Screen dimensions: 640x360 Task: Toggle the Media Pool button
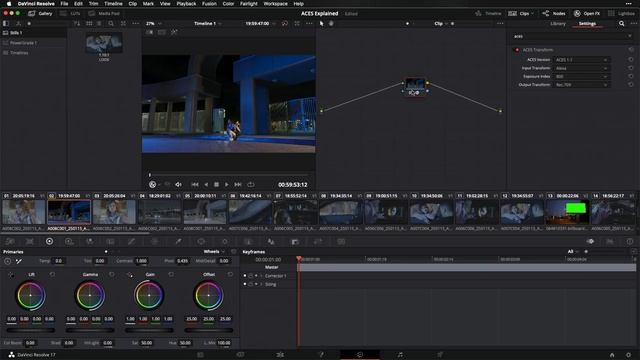coord(104,13)
